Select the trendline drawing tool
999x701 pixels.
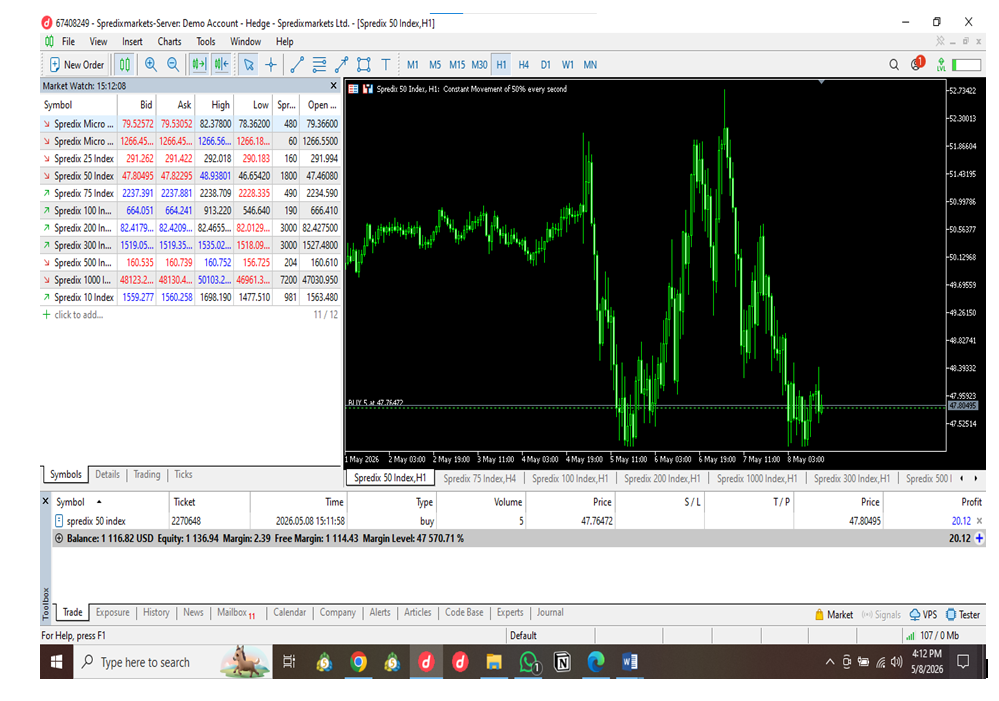point(297,64)
